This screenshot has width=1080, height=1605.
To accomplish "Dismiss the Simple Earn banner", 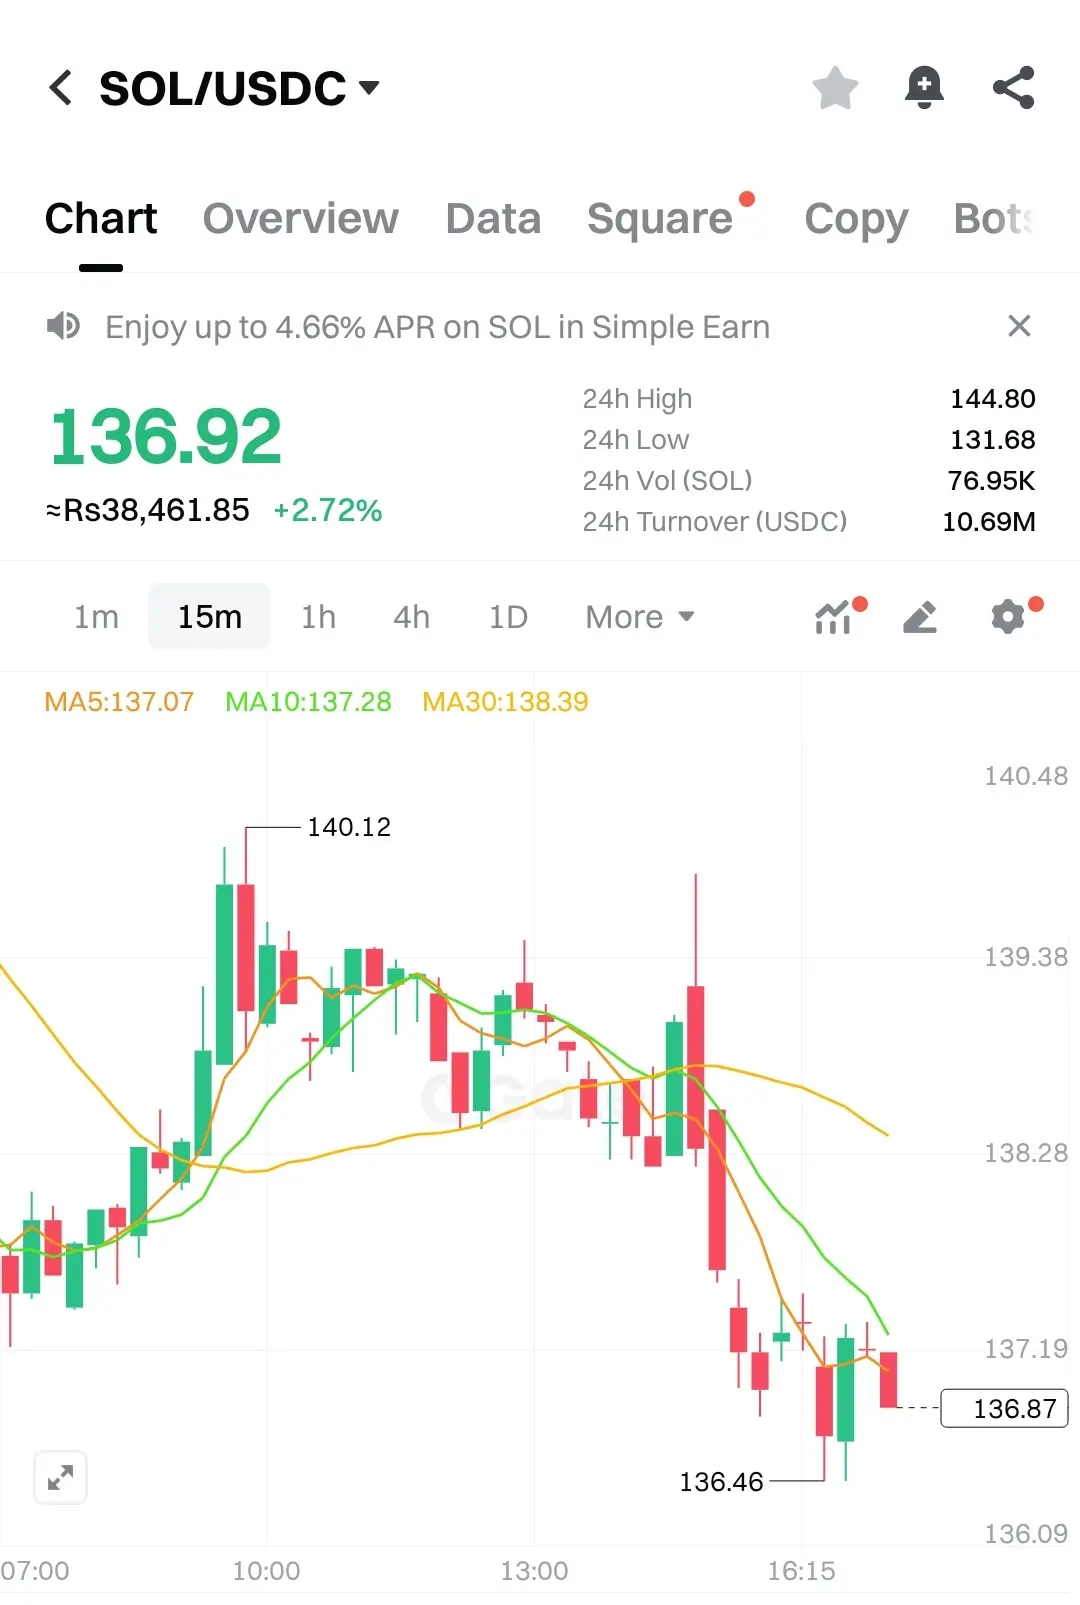I will [x=1019, y=326].
